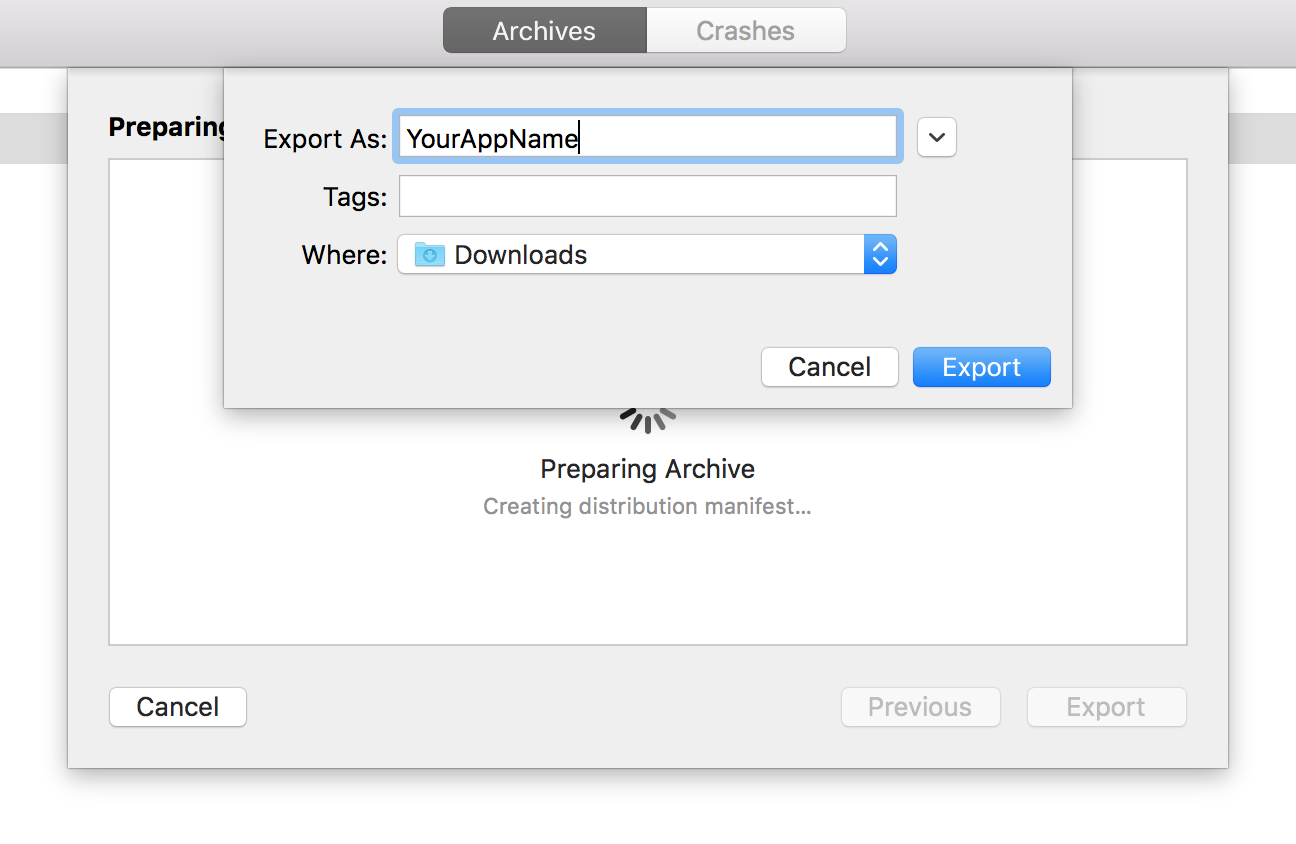
Task: Click the Export As label
Action: tap(325, 139)
